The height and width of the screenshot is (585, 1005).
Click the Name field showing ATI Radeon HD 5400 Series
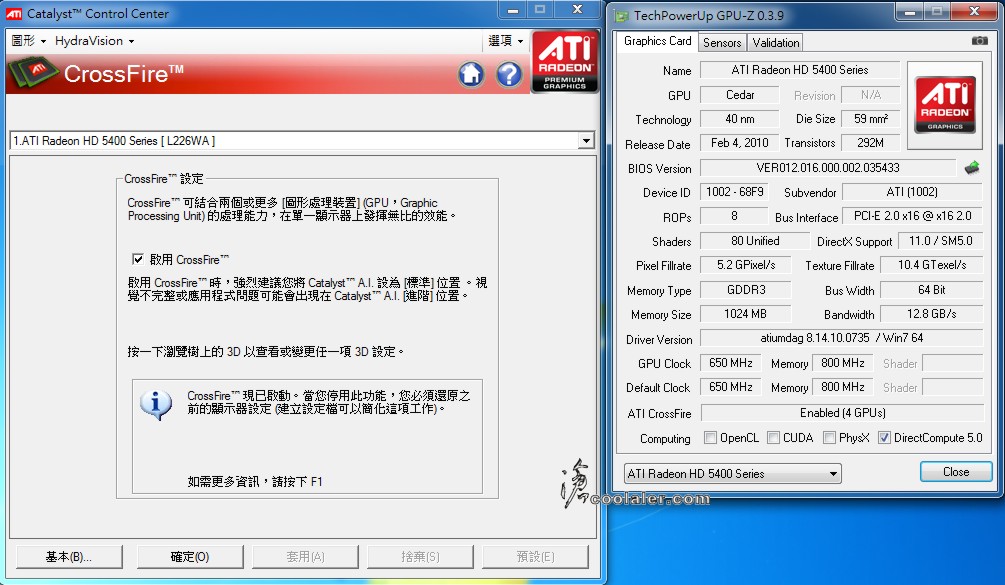coord(800,70)
